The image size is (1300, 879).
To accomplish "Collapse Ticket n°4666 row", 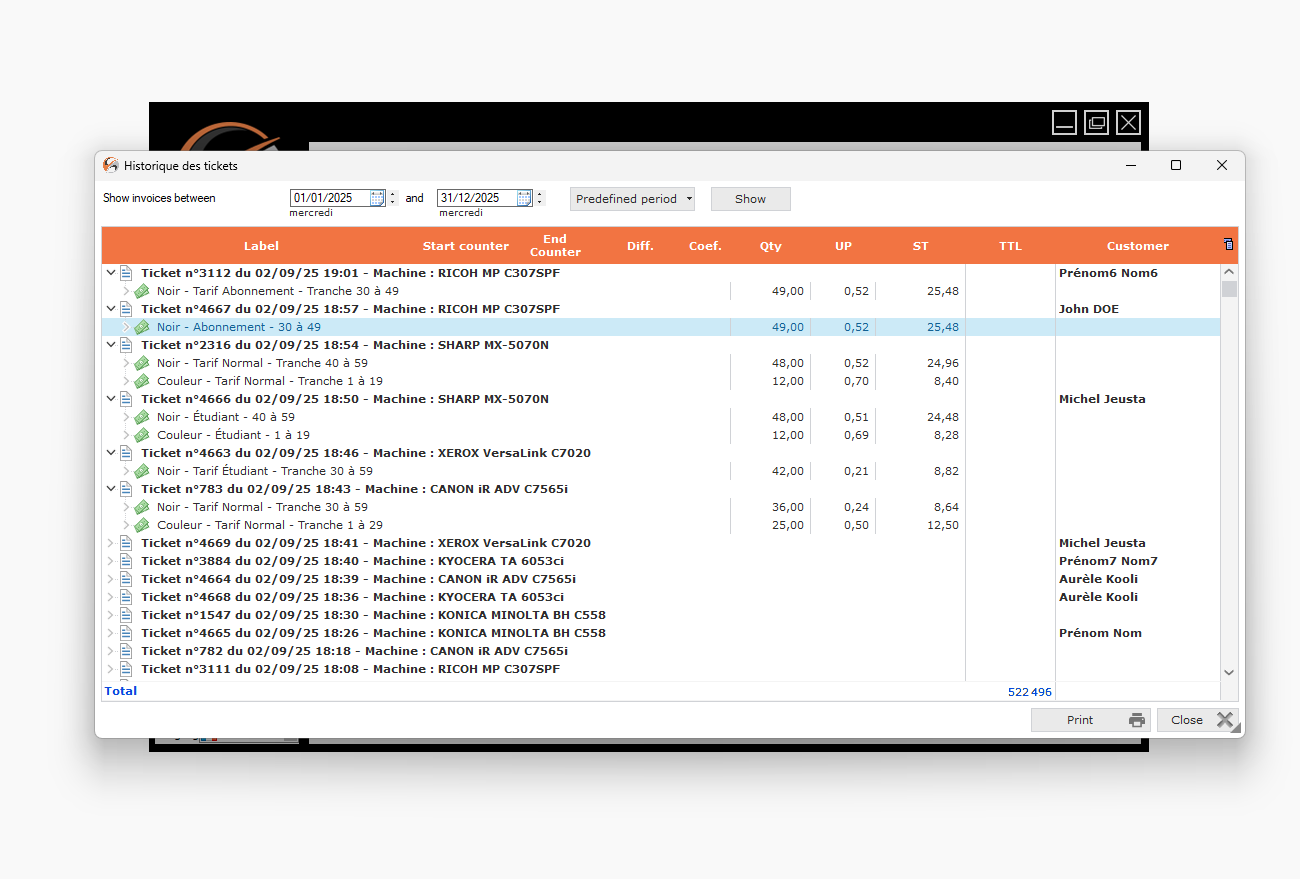I will point(110,399).
